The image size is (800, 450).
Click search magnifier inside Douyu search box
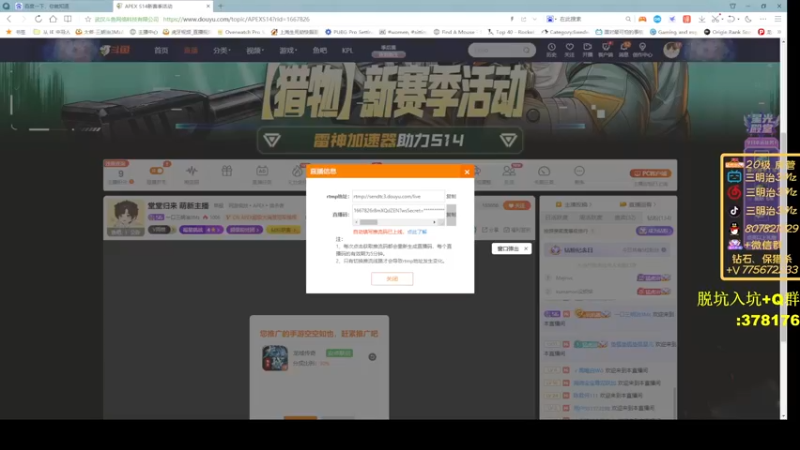tap(527, 50)
